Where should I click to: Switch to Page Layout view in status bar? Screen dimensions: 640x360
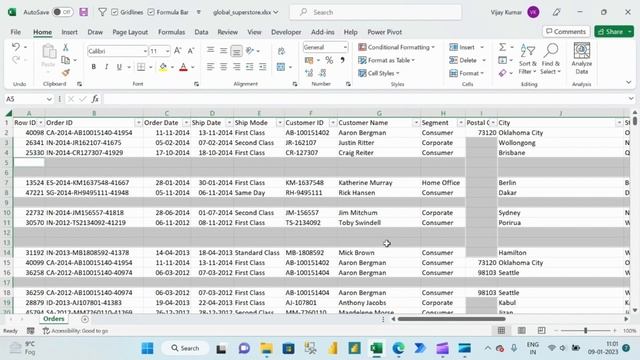click(521, 330)
